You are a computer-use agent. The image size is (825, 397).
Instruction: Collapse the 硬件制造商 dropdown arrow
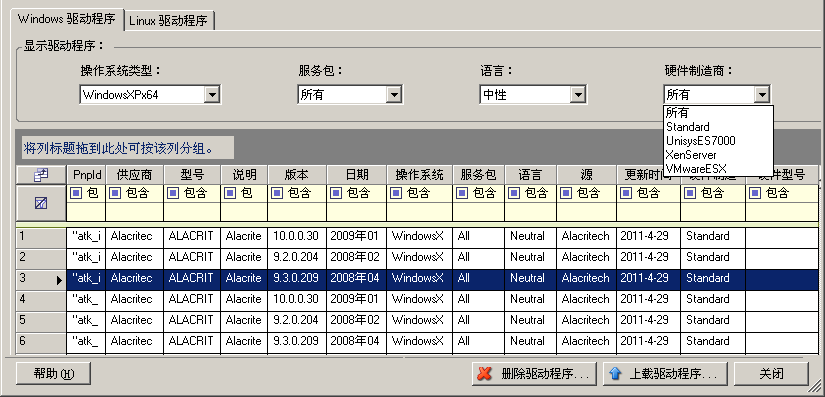[x=761, y=95]
